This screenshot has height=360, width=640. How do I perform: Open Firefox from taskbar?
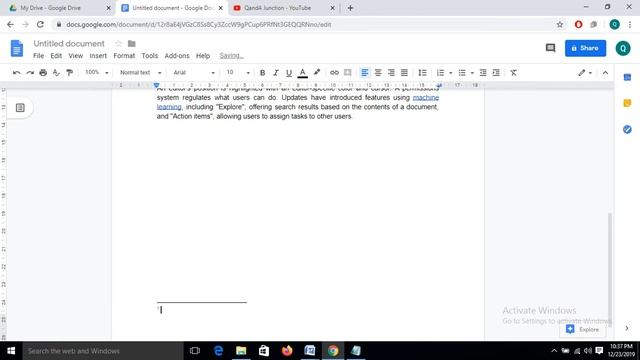tap(287, 351)
